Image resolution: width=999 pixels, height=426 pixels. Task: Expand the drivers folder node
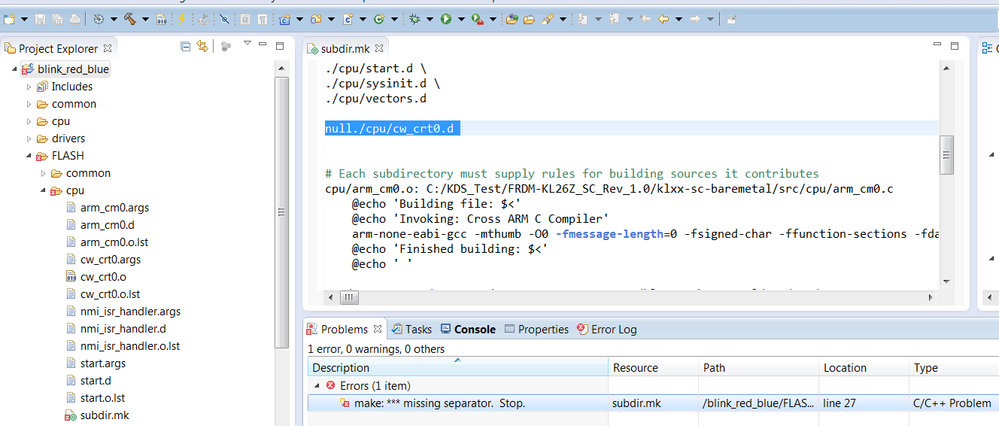pyautogui.click(x=29, y=139)
